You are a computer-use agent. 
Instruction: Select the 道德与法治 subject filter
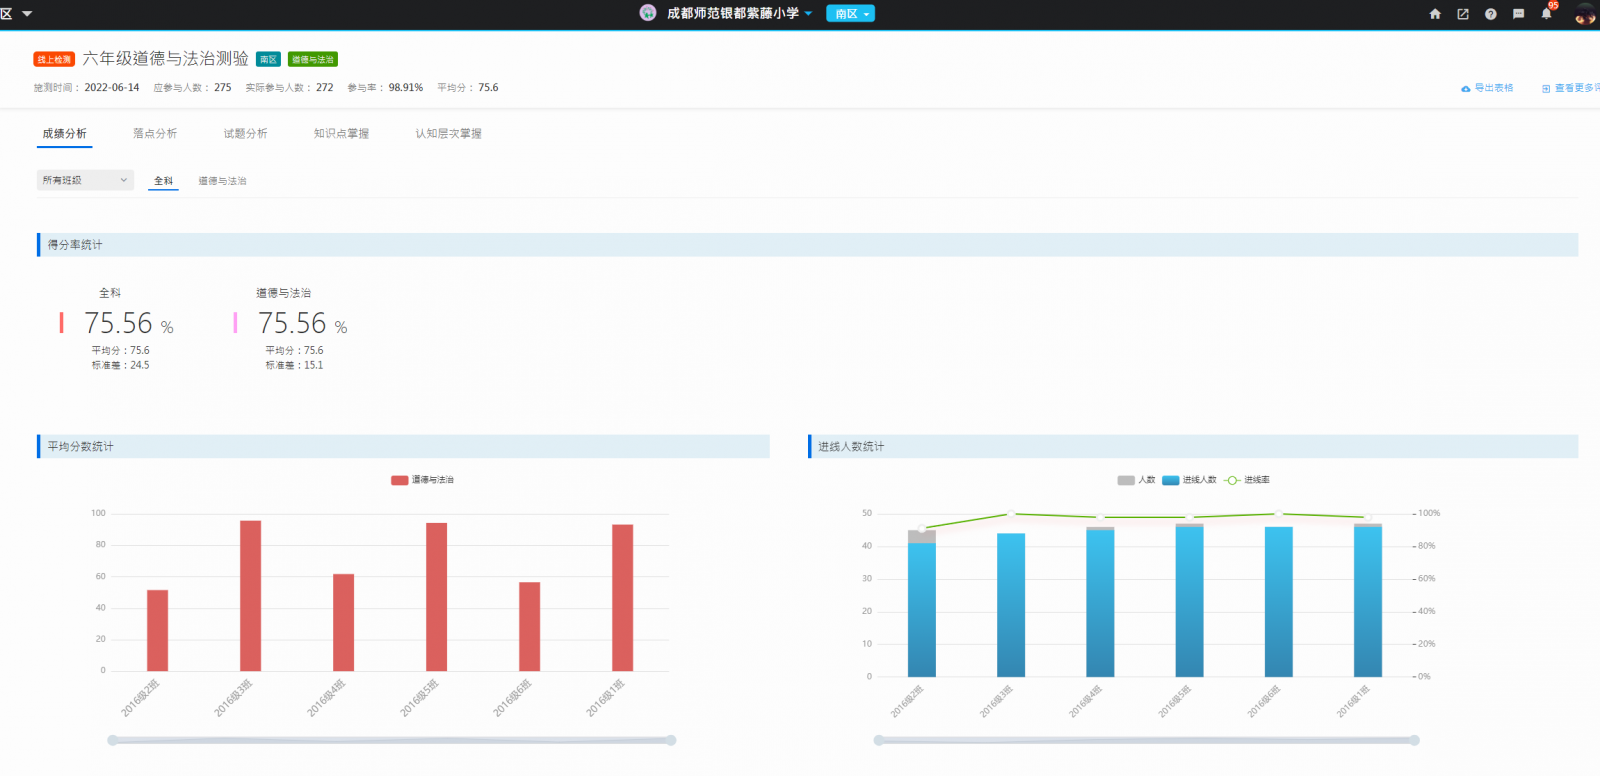coord(222,181)
